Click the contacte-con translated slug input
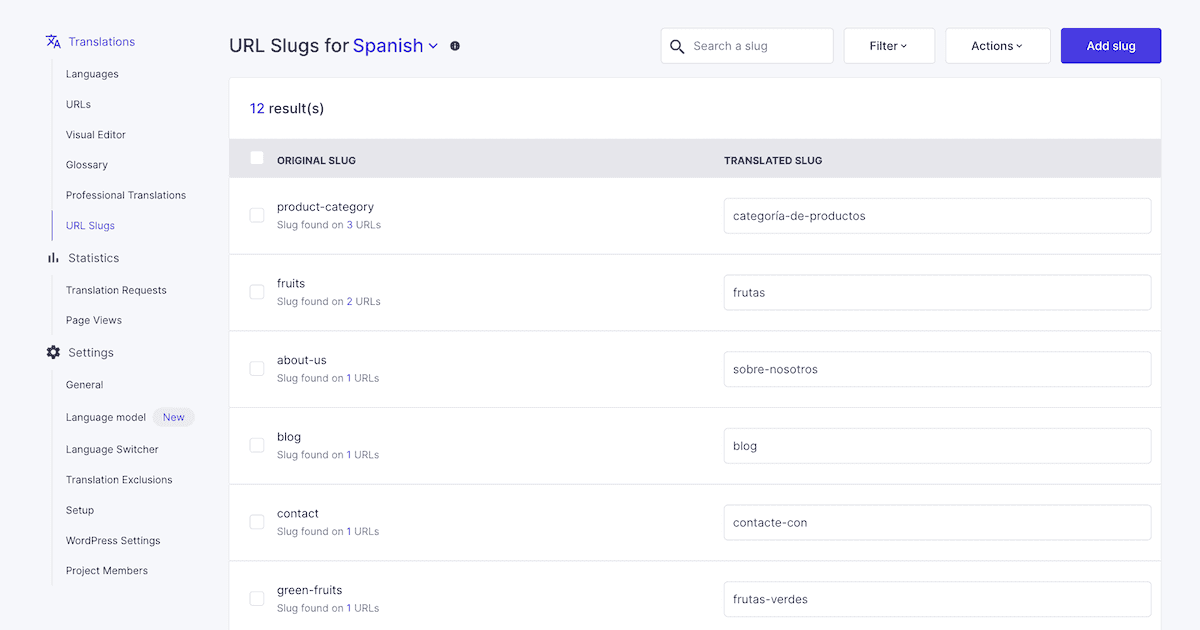 [x=937, y=522]
